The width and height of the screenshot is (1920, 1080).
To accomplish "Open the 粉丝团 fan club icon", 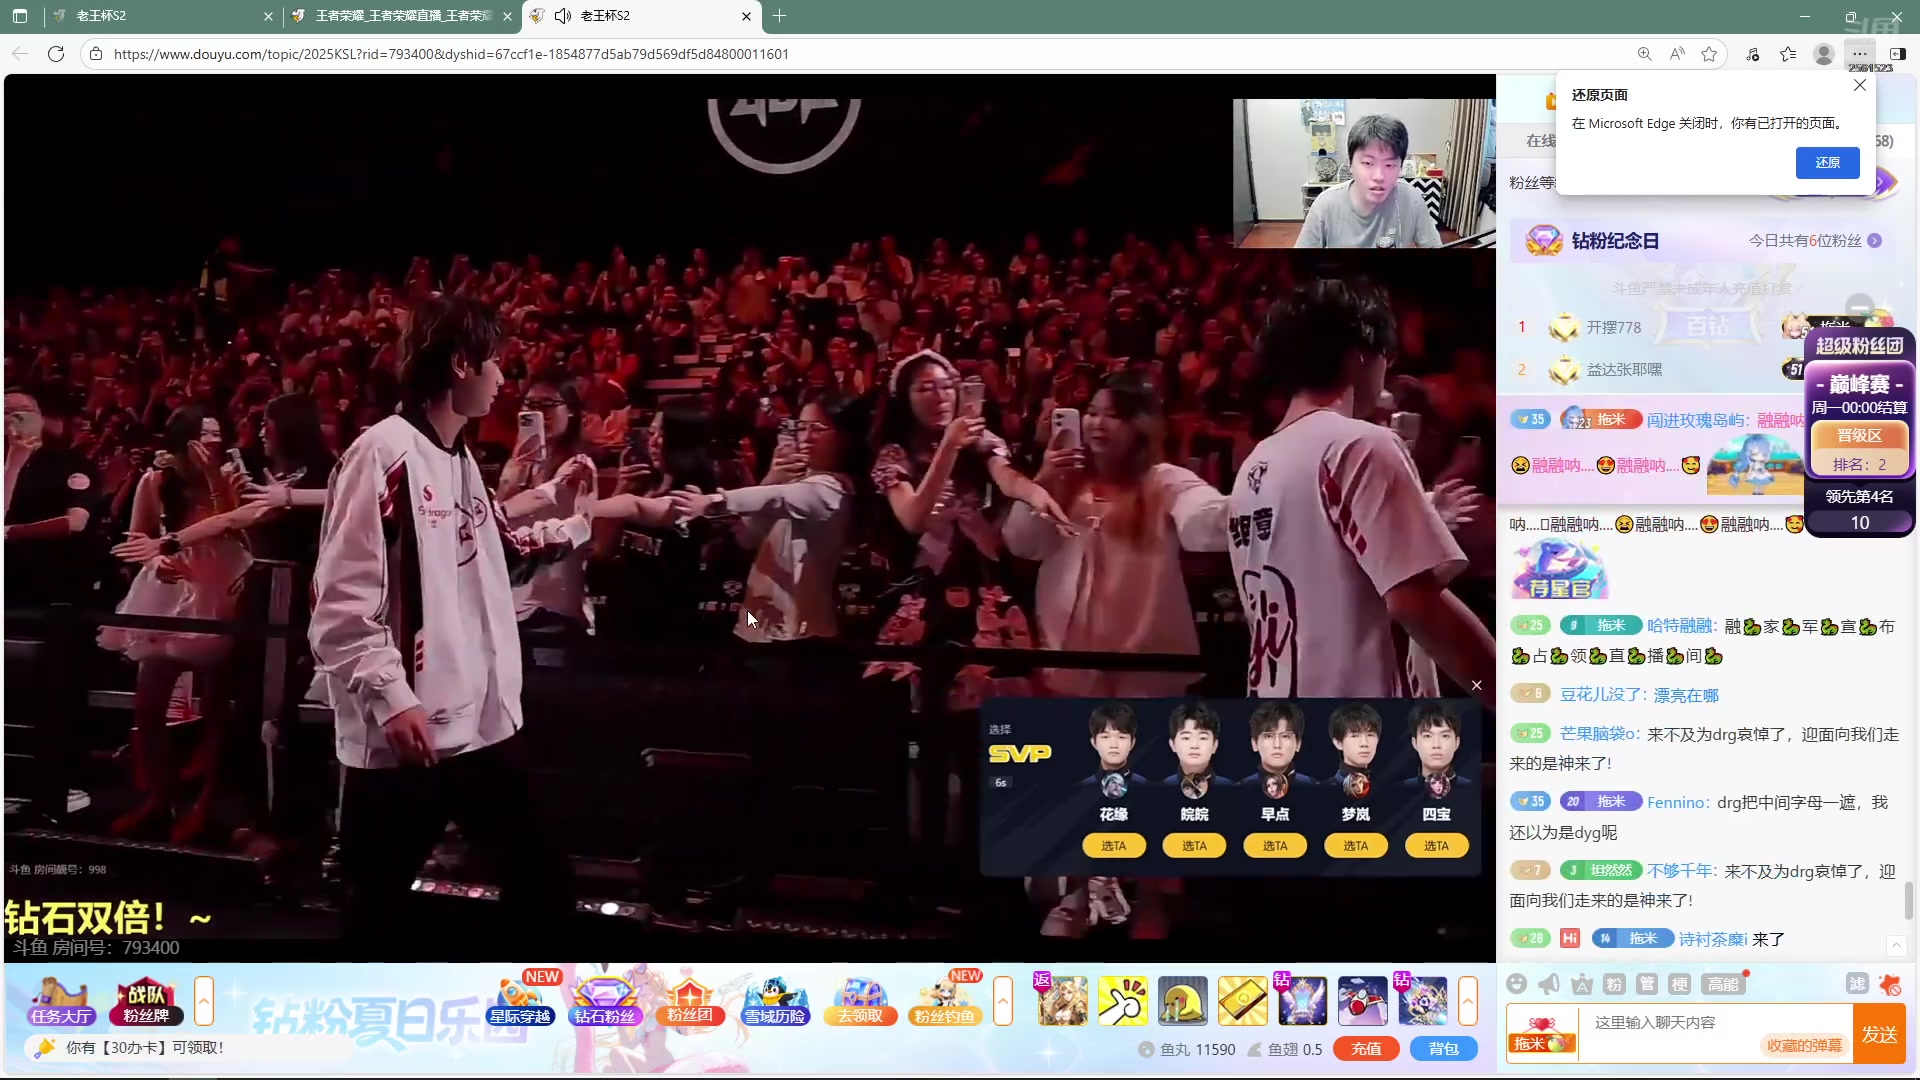I will pyautogui.click(x=690, y=1001).
